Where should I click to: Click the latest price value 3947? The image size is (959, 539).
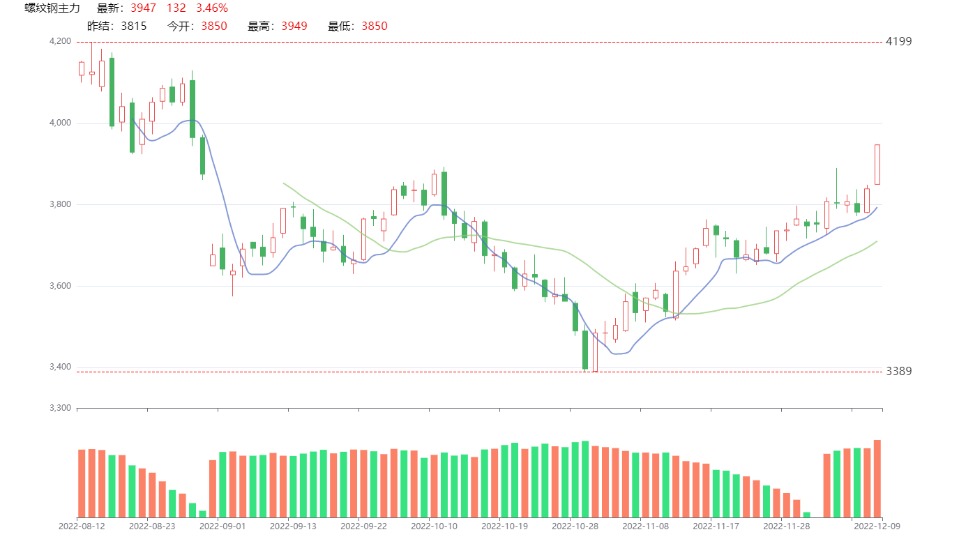coord(144,8)
